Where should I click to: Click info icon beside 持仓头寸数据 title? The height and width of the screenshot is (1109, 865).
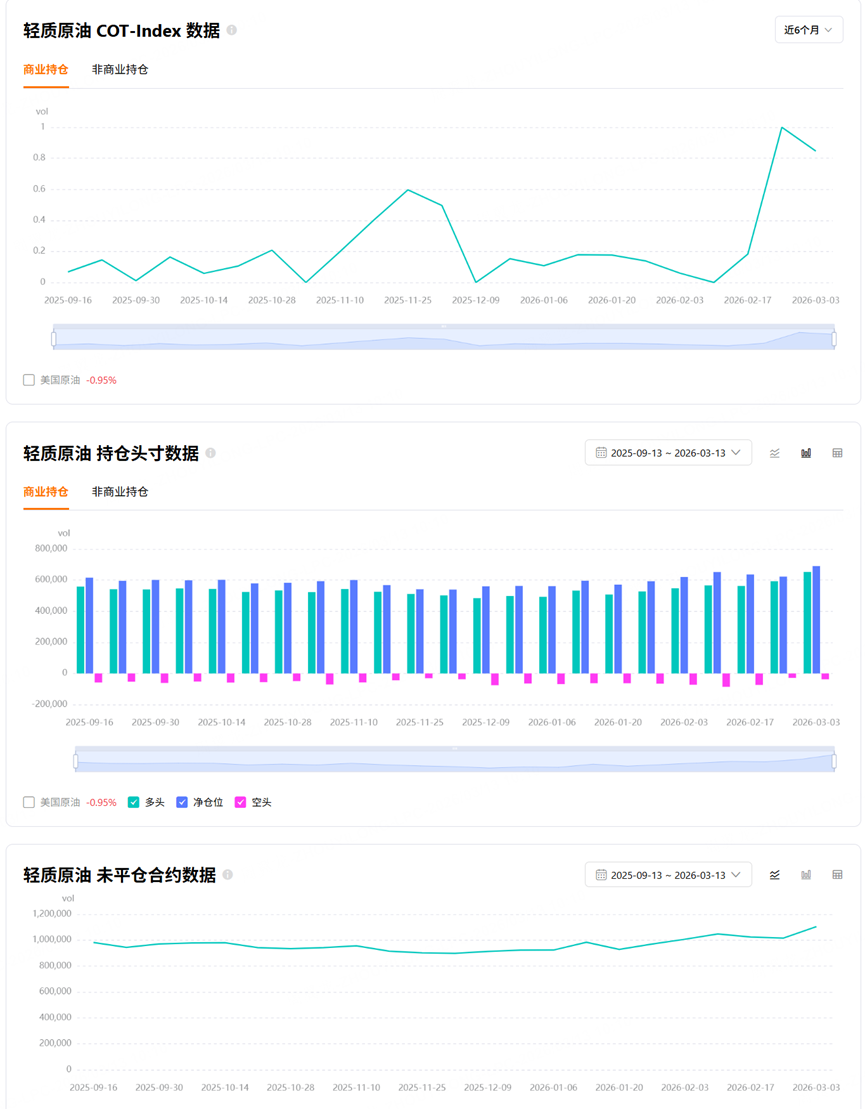210,453
